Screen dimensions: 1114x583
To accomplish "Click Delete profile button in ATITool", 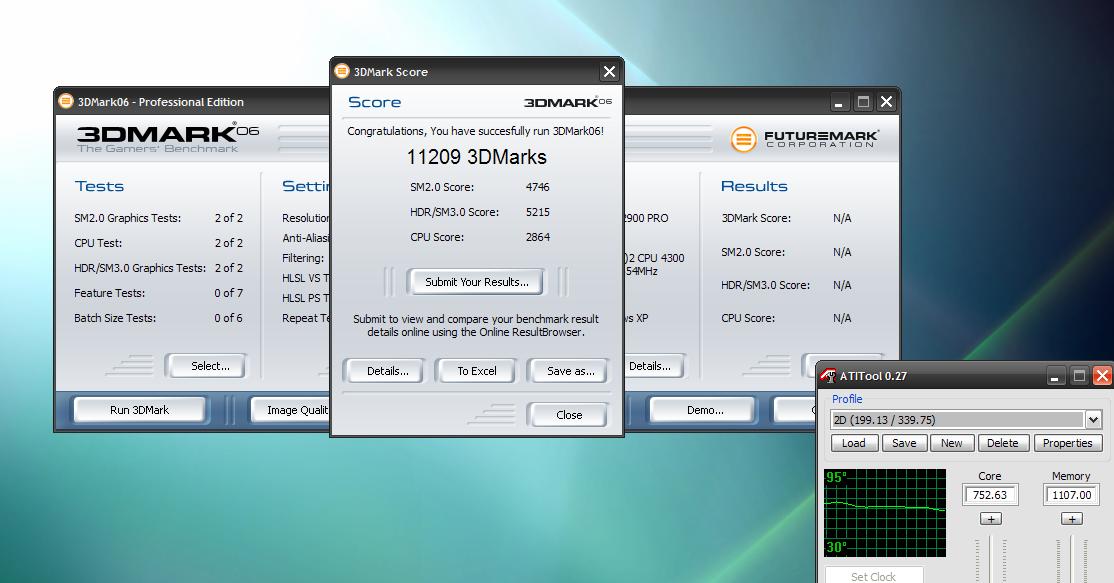I will point(1002,443).
